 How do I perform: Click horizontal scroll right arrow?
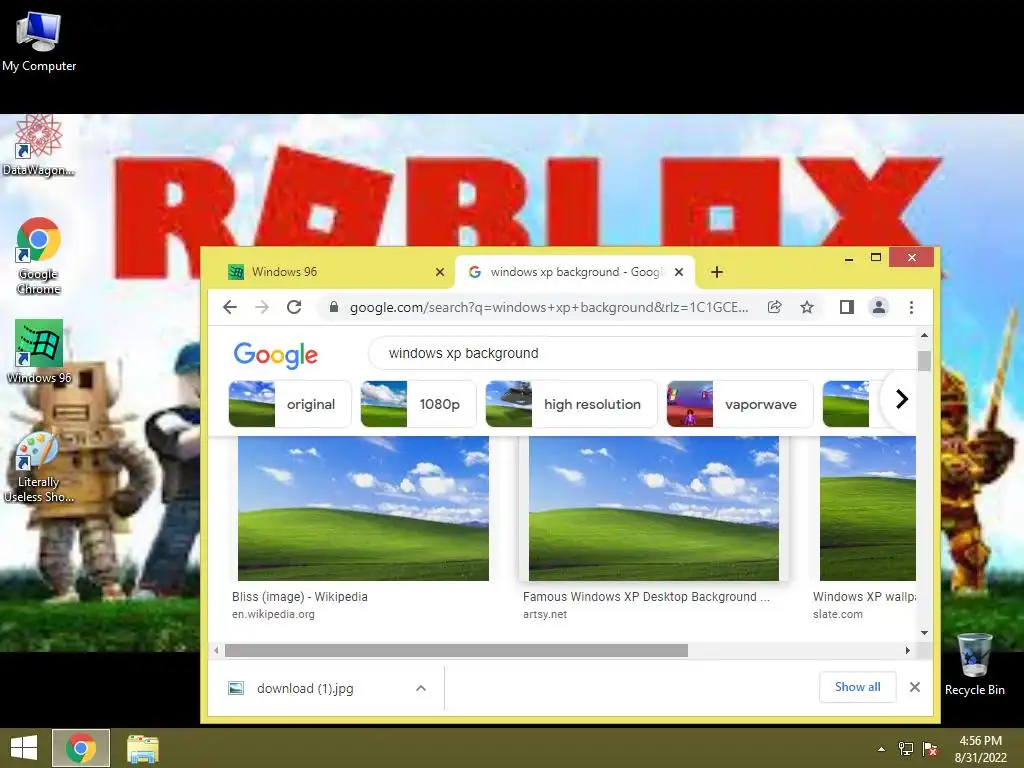click(907, 650)
